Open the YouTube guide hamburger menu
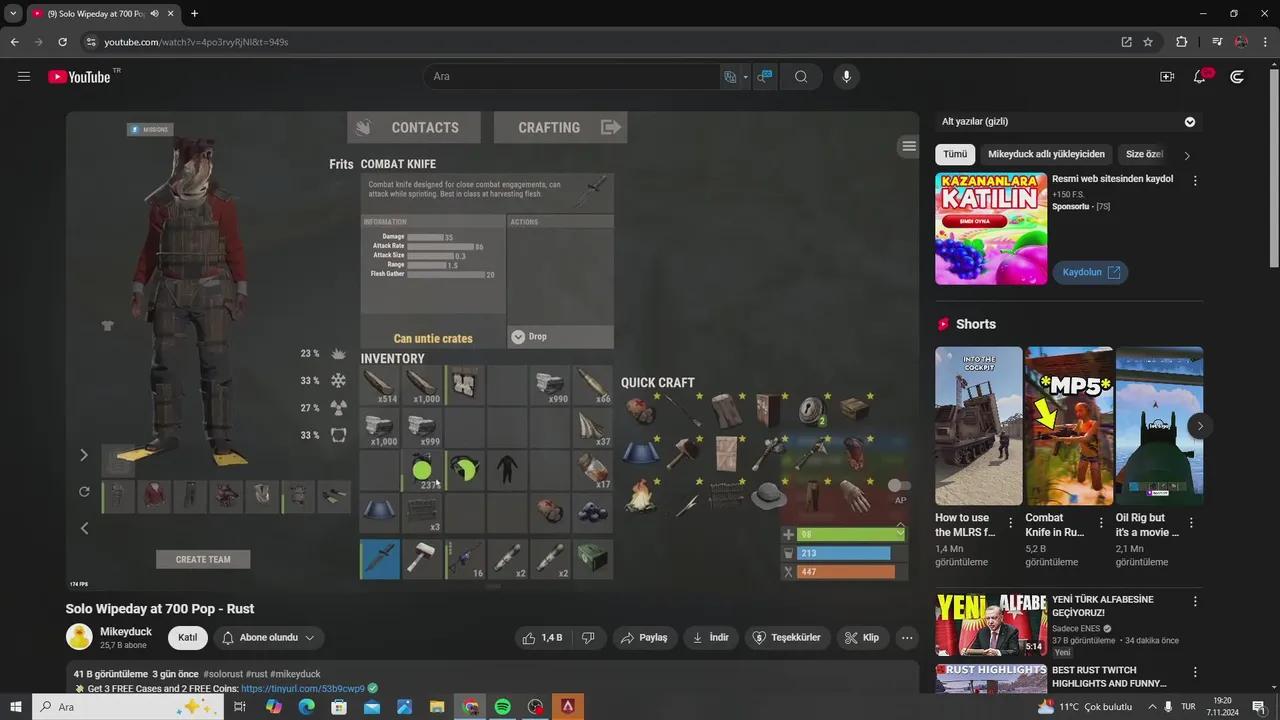The width and height of the screenshot is (1280, 720). pos(24,77)
